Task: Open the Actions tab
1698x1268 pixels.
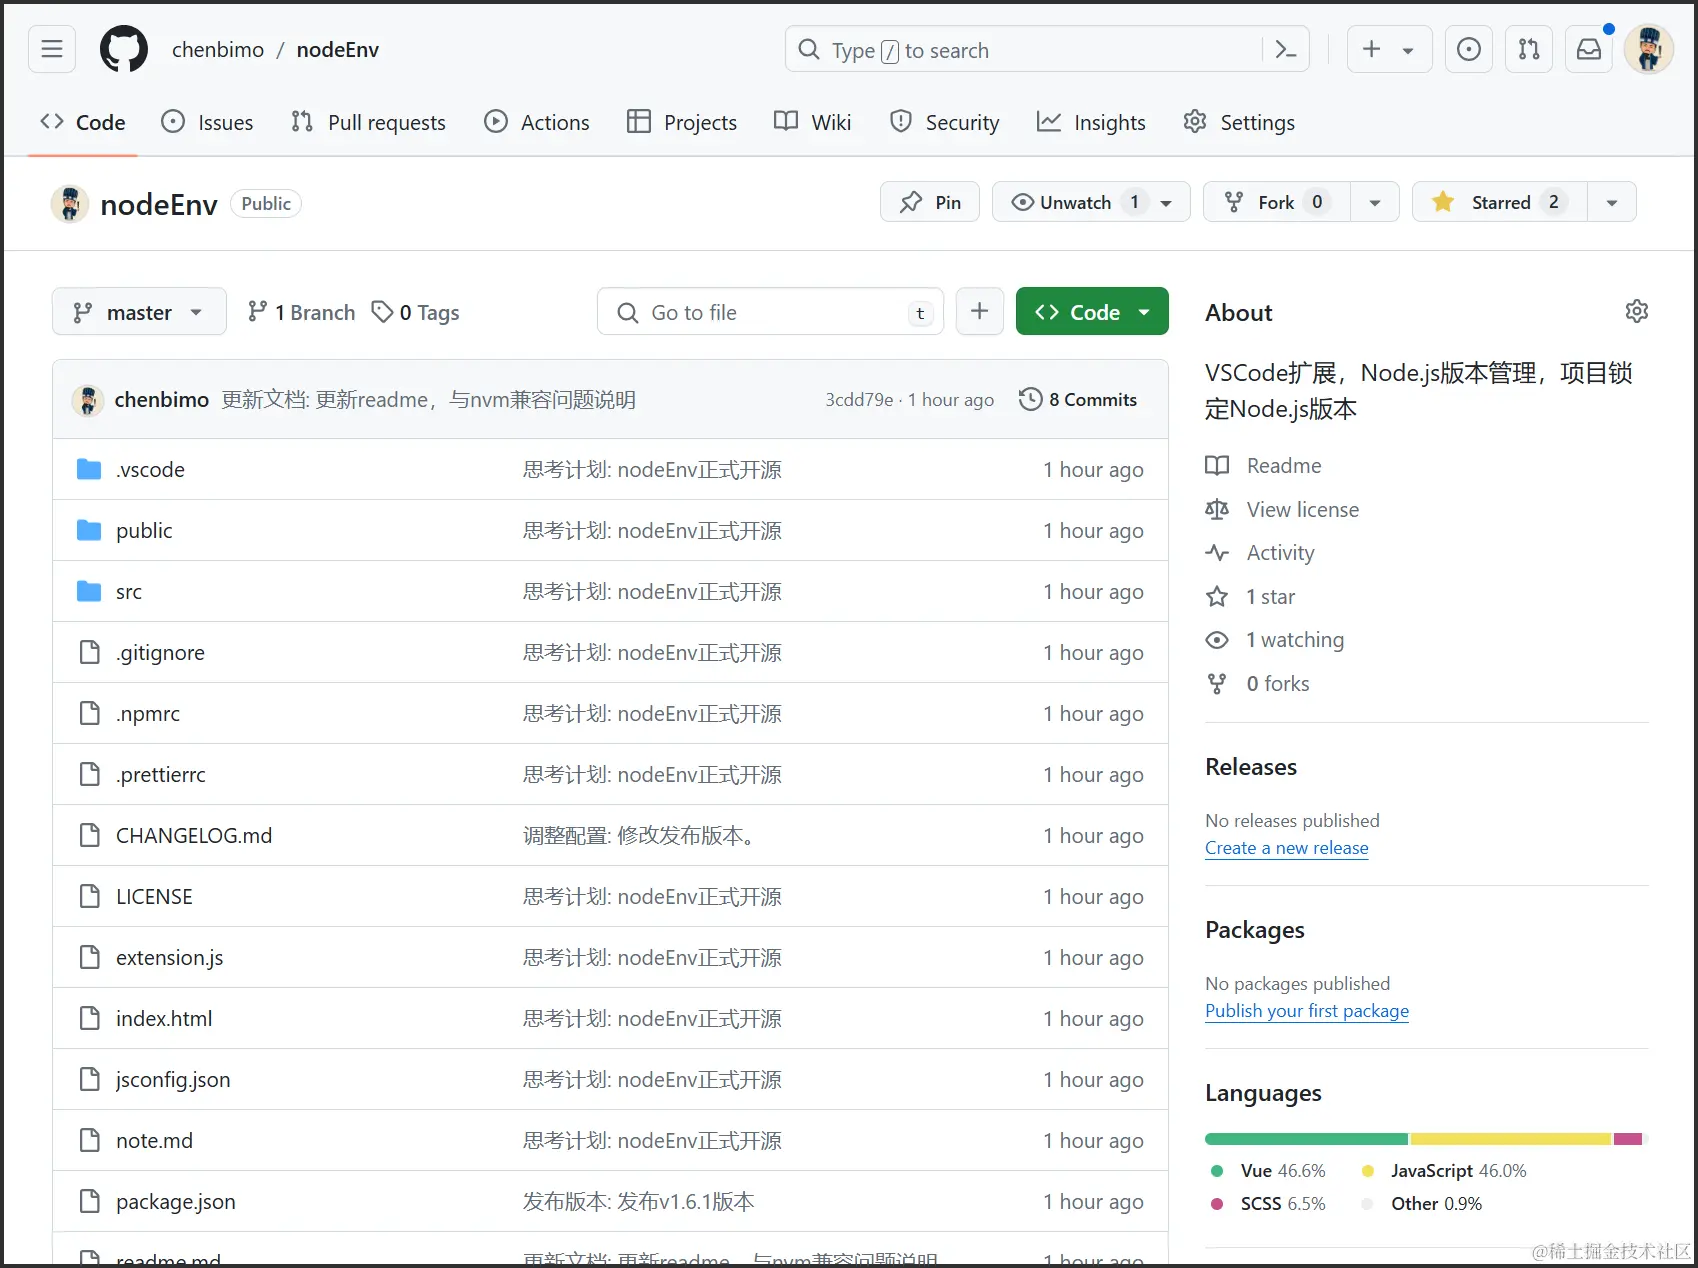Action: click(537, 122)
